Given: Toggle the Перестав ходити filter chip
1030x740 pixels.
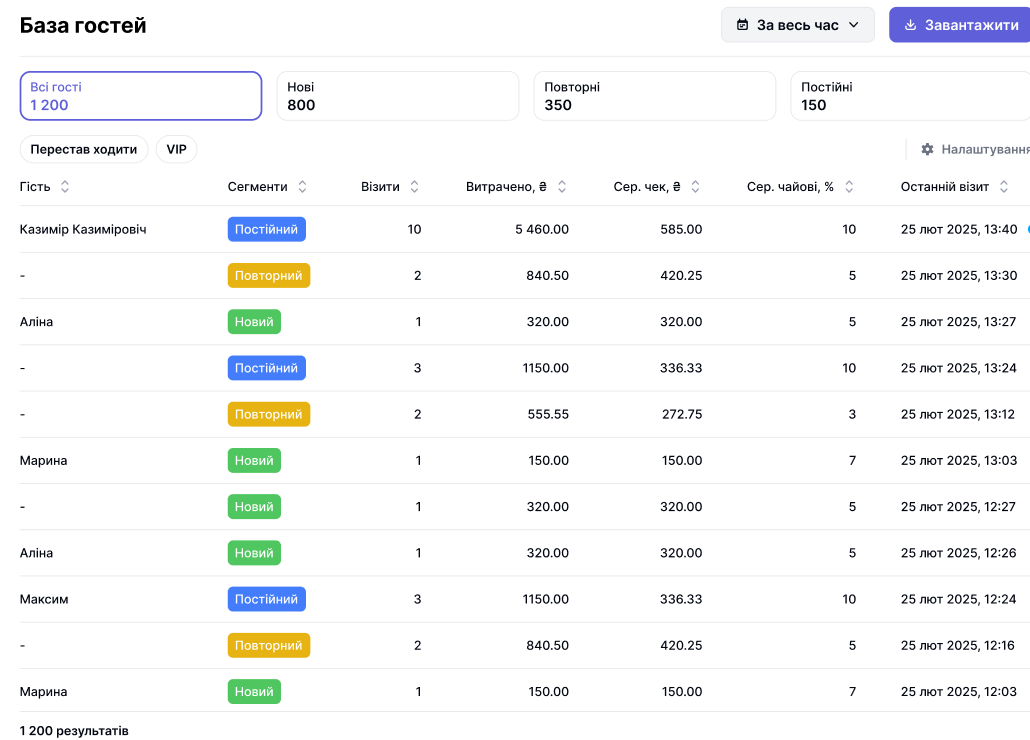Looking at the screenshot, I should tap(84, 149).
